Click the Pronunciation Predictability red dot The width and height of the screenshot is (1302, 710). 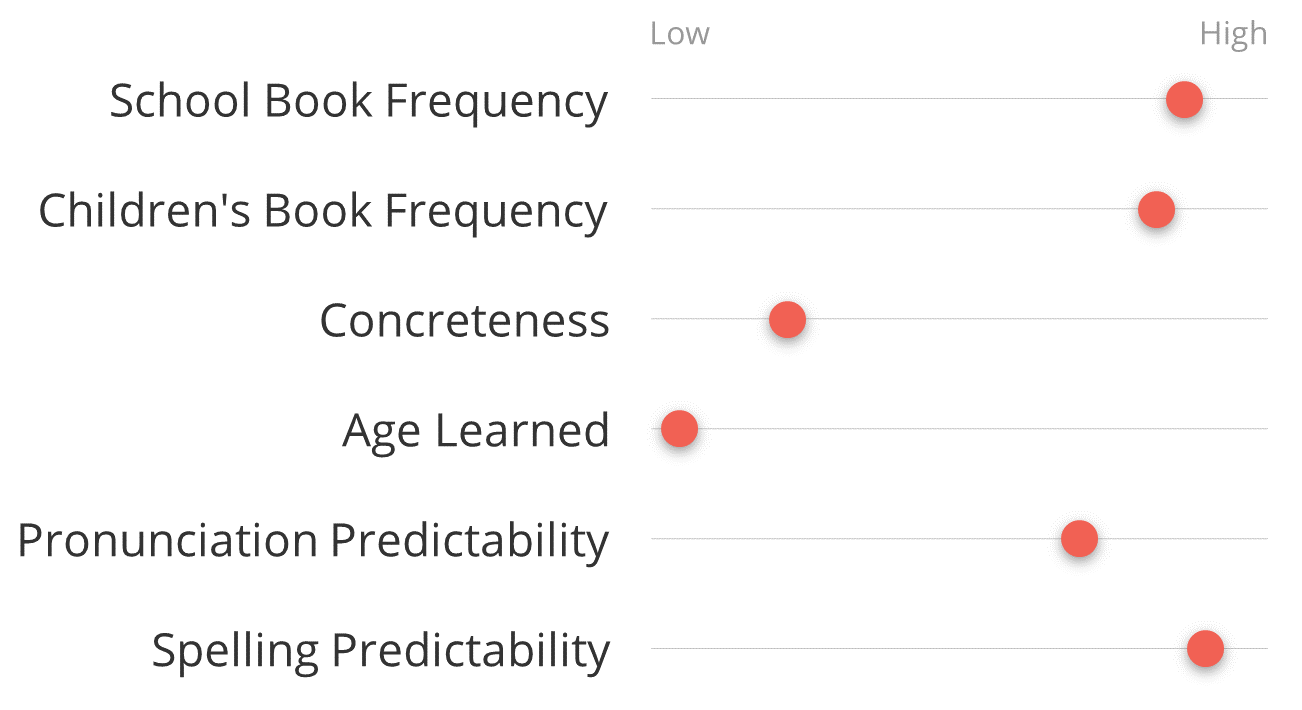(x=1079, y=539)
